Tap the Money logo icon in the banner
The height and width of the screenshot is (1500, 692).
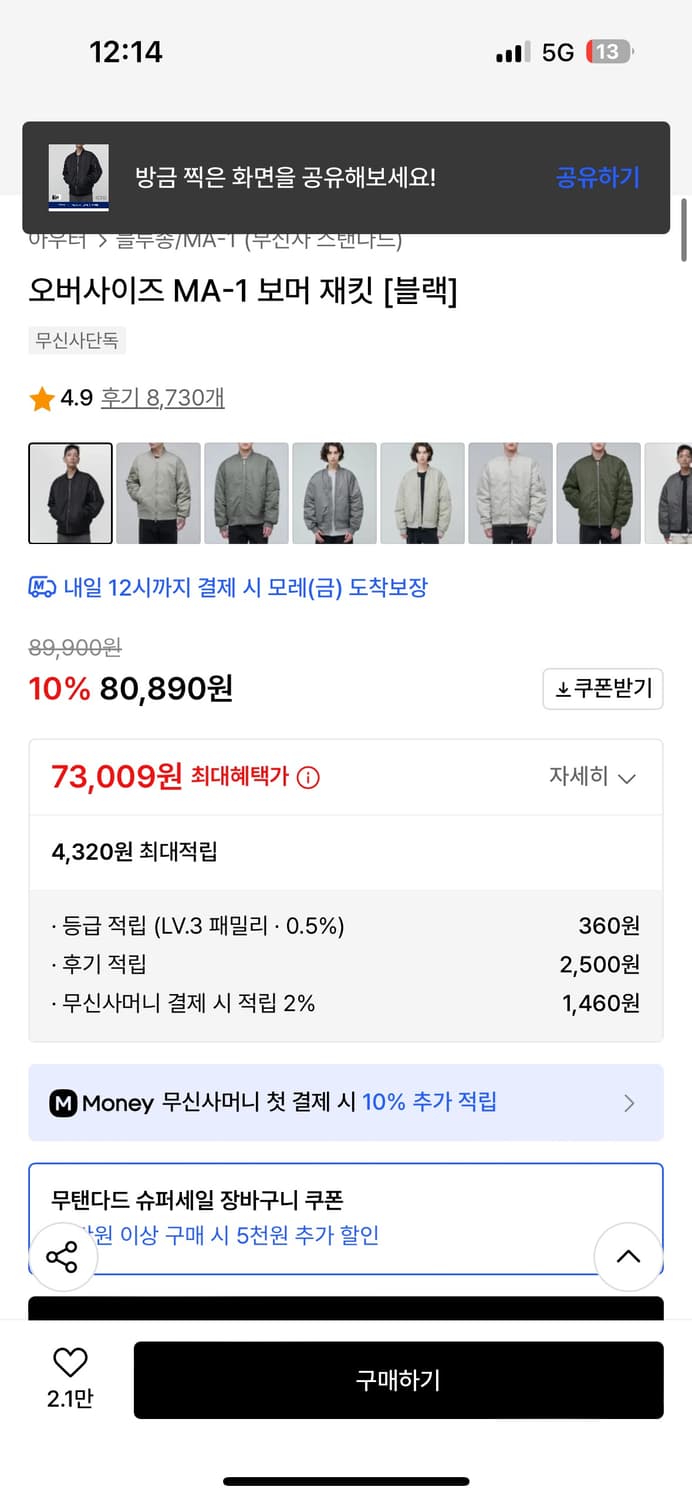click(64, 1102)
